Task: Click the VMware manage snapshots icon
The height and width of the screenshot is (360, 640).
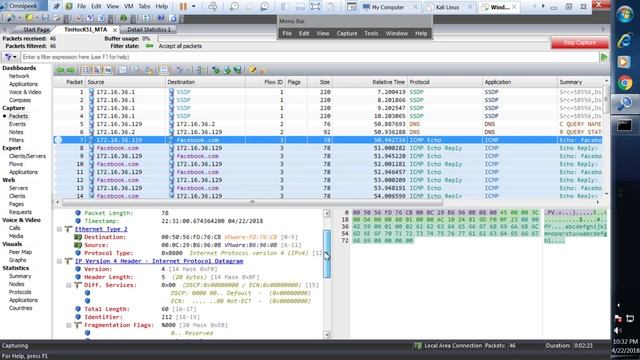Action: pyautogui.click(x=264, y=7)
